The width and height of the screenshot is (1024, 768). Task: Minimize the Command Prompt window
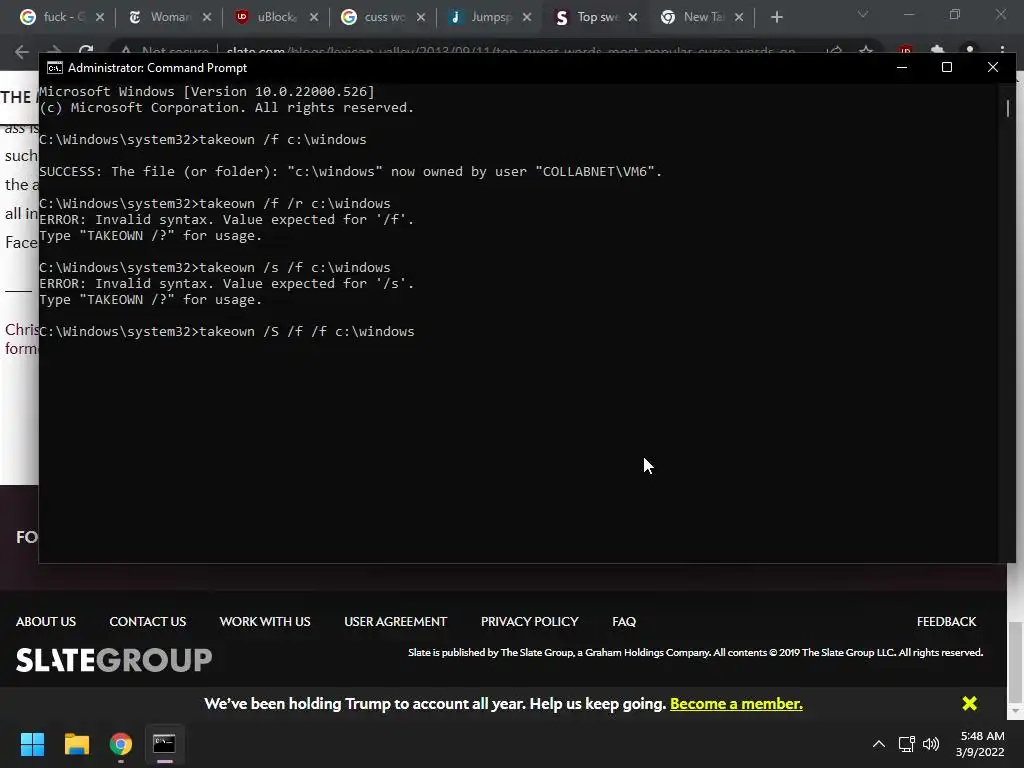902,67
